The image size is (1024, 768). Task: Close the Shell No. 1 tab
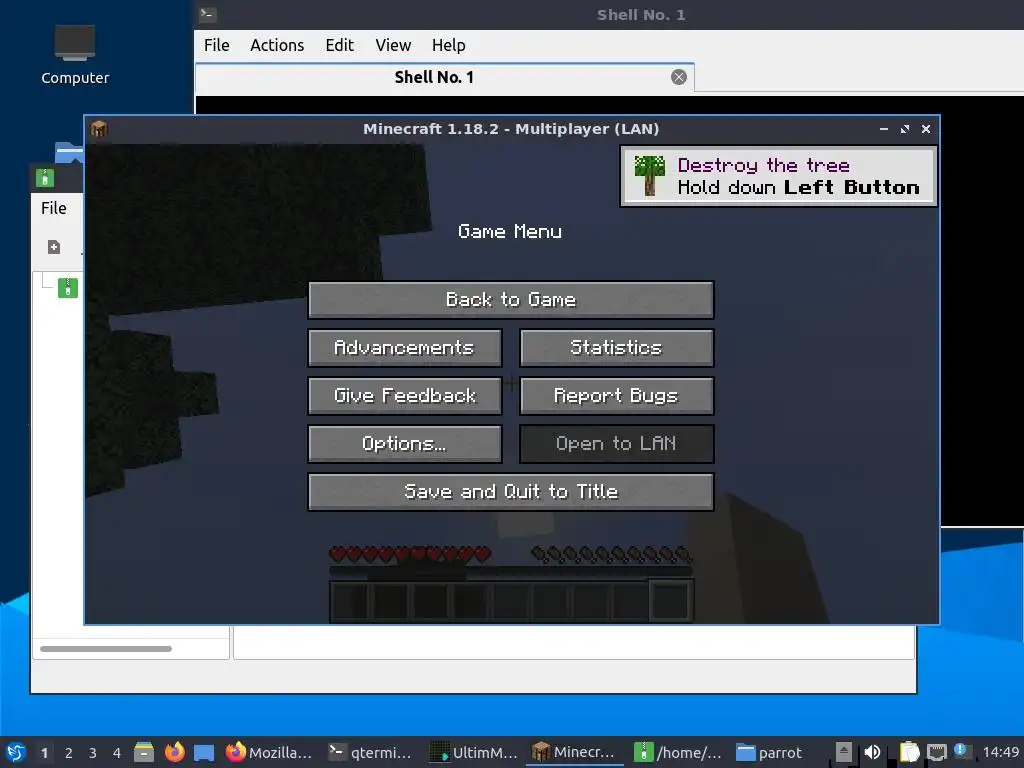point(679,77)
